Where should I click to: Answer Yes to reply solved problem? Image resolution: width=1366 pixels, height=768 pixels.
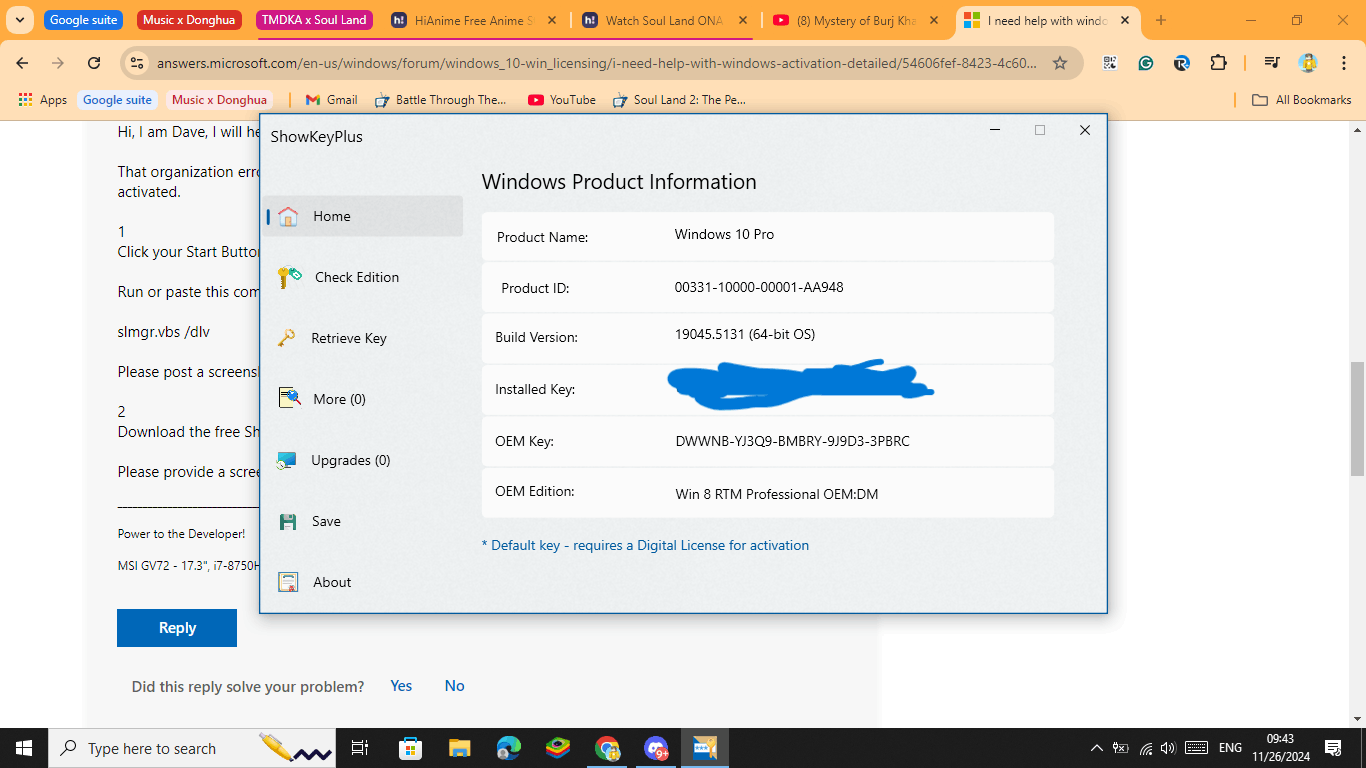(401, 686)
